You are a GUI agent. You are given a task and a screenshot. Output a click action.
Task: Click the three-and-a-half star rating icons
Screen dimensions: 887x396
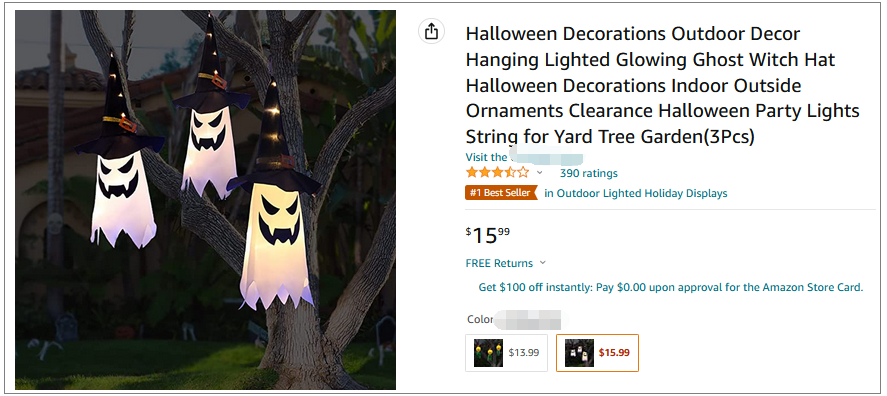tap(497, 173)
